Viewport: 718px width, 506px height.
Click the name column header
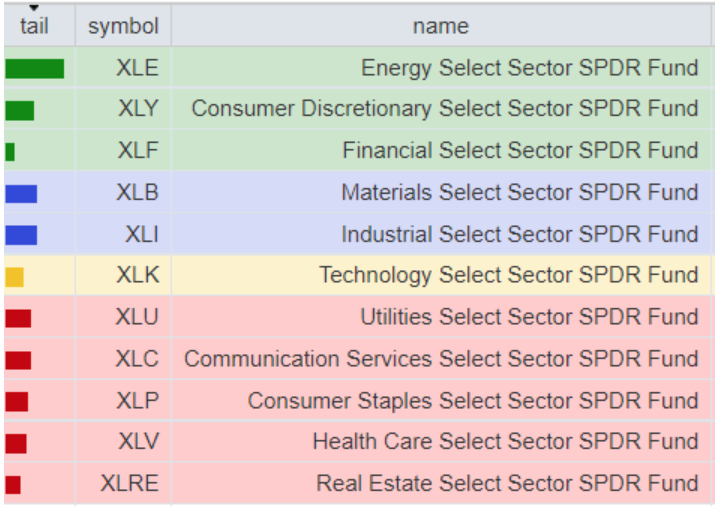[440, 27]
